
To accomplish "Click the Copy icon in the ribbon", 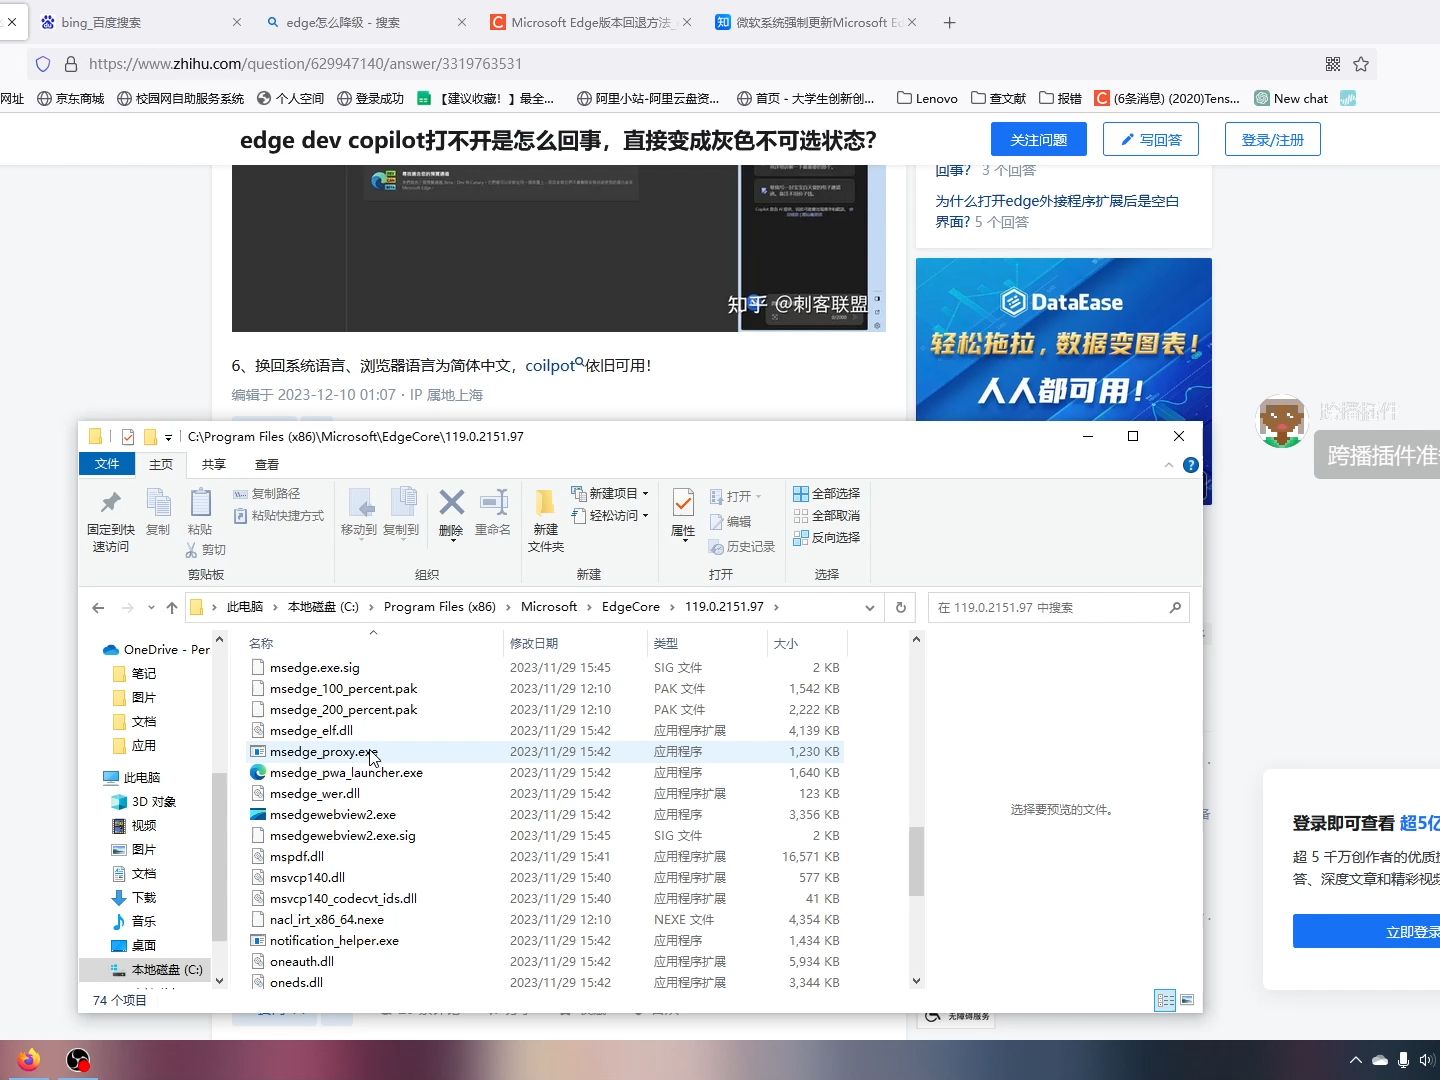I will [x=158, y=502].
